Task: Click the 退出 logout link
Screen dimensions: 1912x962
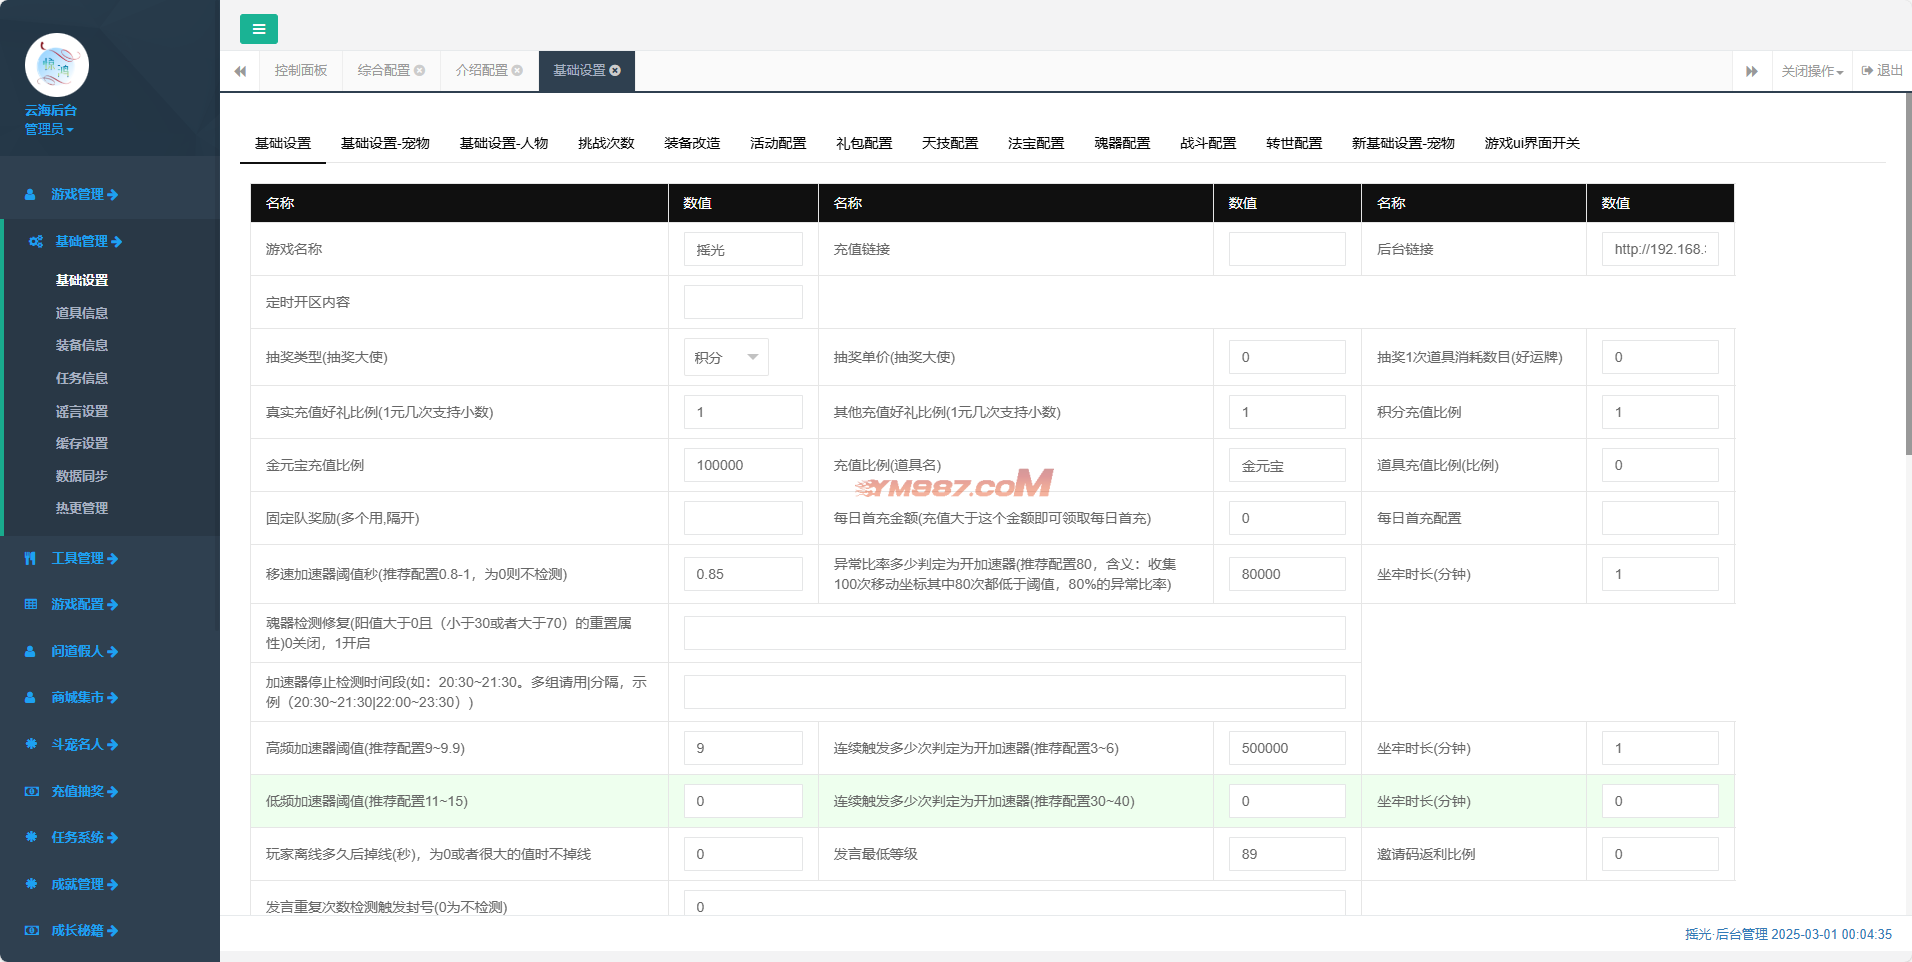Action: click(1882, 71)
